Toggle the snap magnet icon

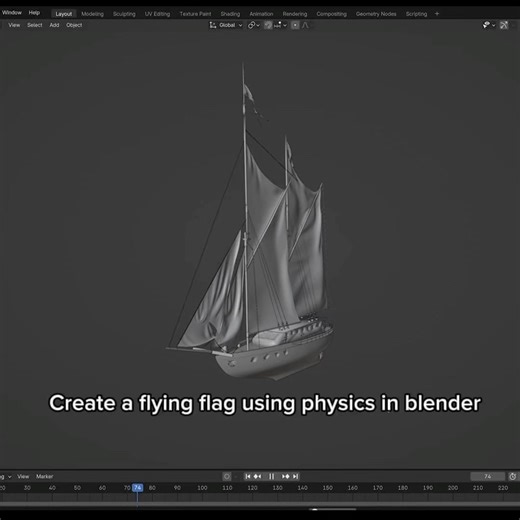[x=268, y=25]
